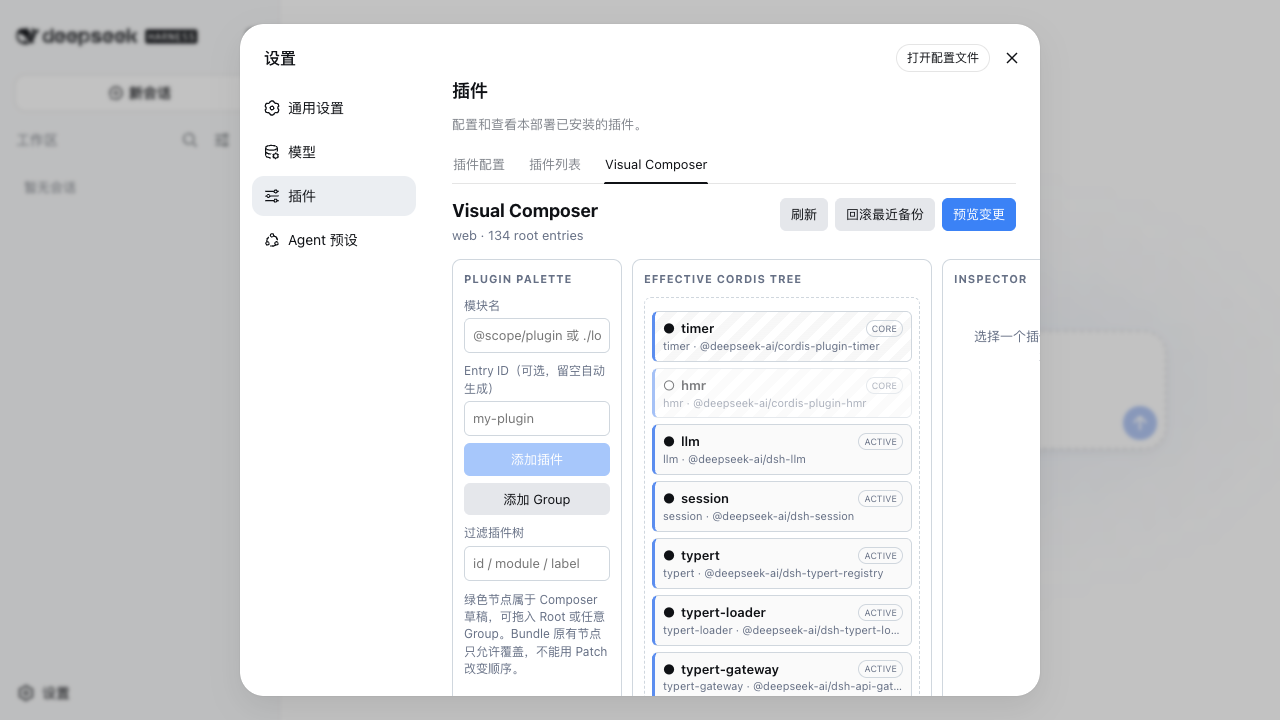Click the 模型 database icon
Image resolution: width=1280 pixels, height=720 pixels.
coord(272,152)
